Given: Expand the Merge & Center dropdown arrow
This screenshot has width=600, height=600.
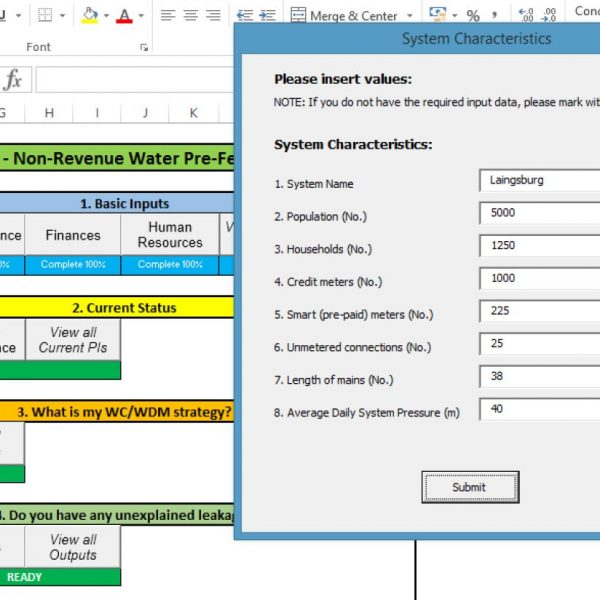Looking at the screenshot, I should coord(410,16).
